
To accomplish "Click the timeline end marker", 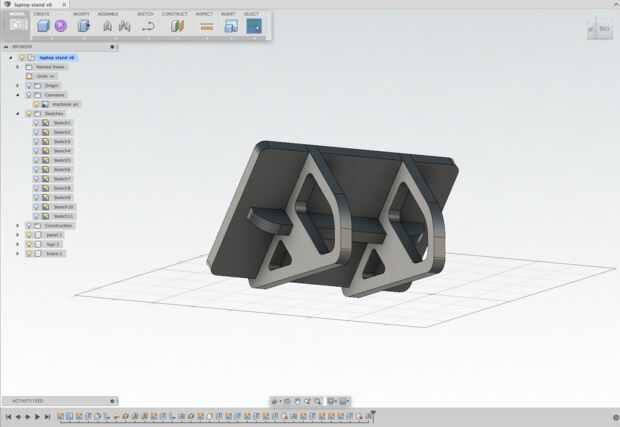I will click(x=372, y=415).
